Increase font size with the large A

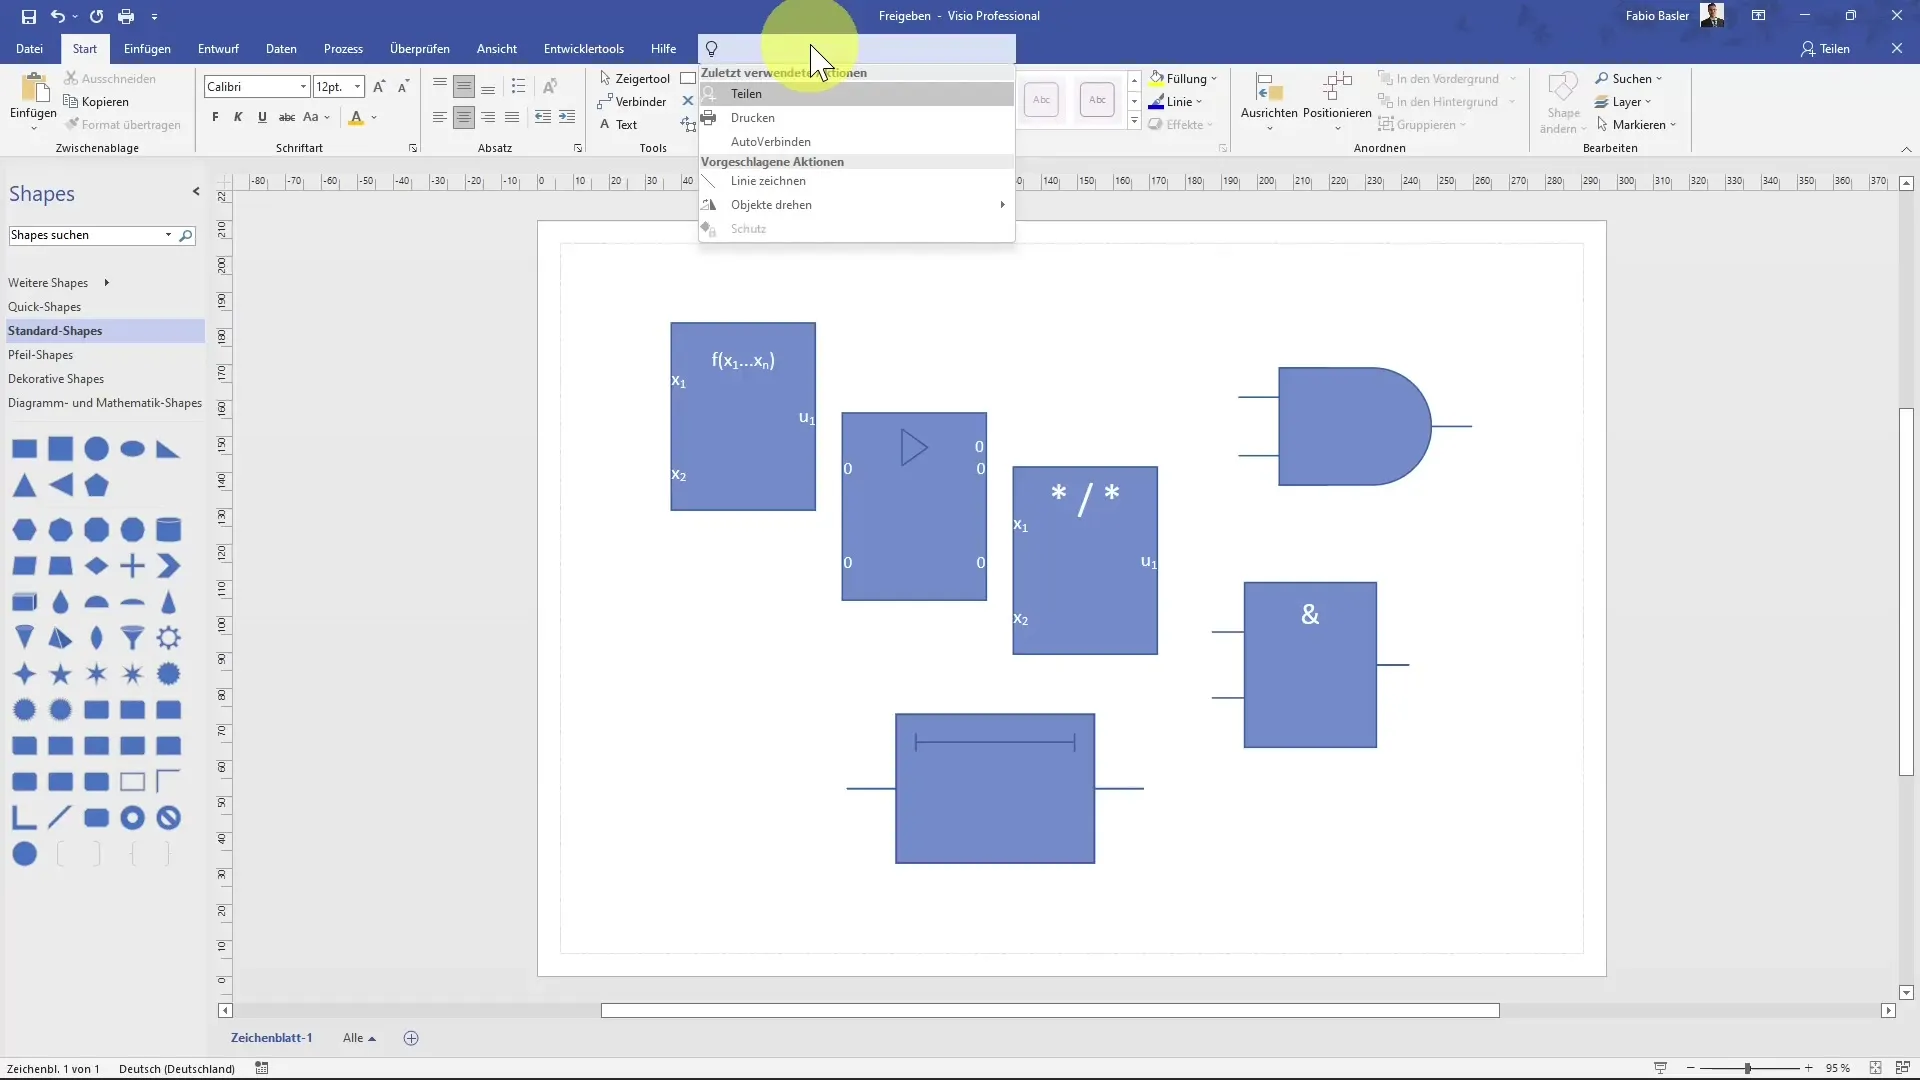379,87
